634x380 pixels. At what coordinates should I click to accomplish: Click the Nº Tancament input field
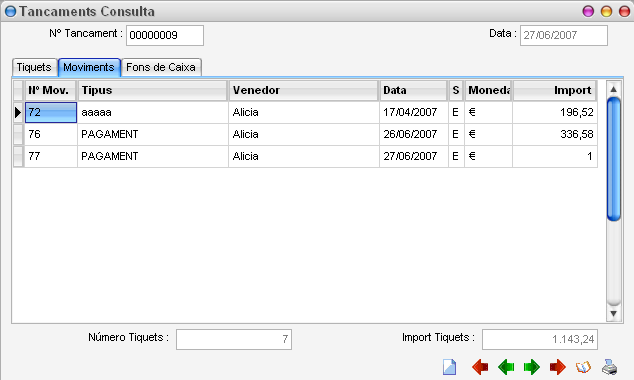(165, 35)
